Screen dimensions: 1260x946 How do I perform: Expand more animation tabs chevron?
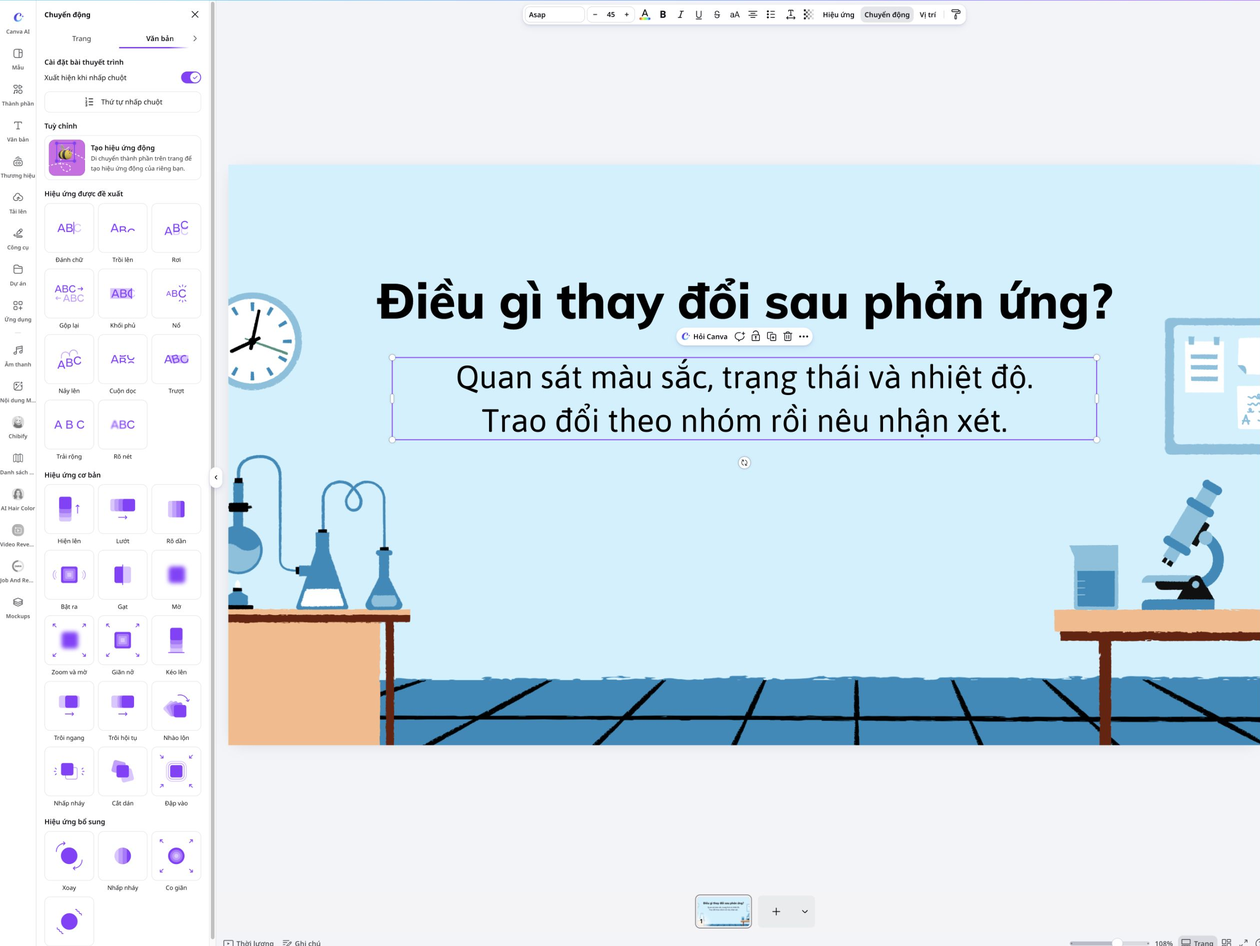tap(195, 38)
